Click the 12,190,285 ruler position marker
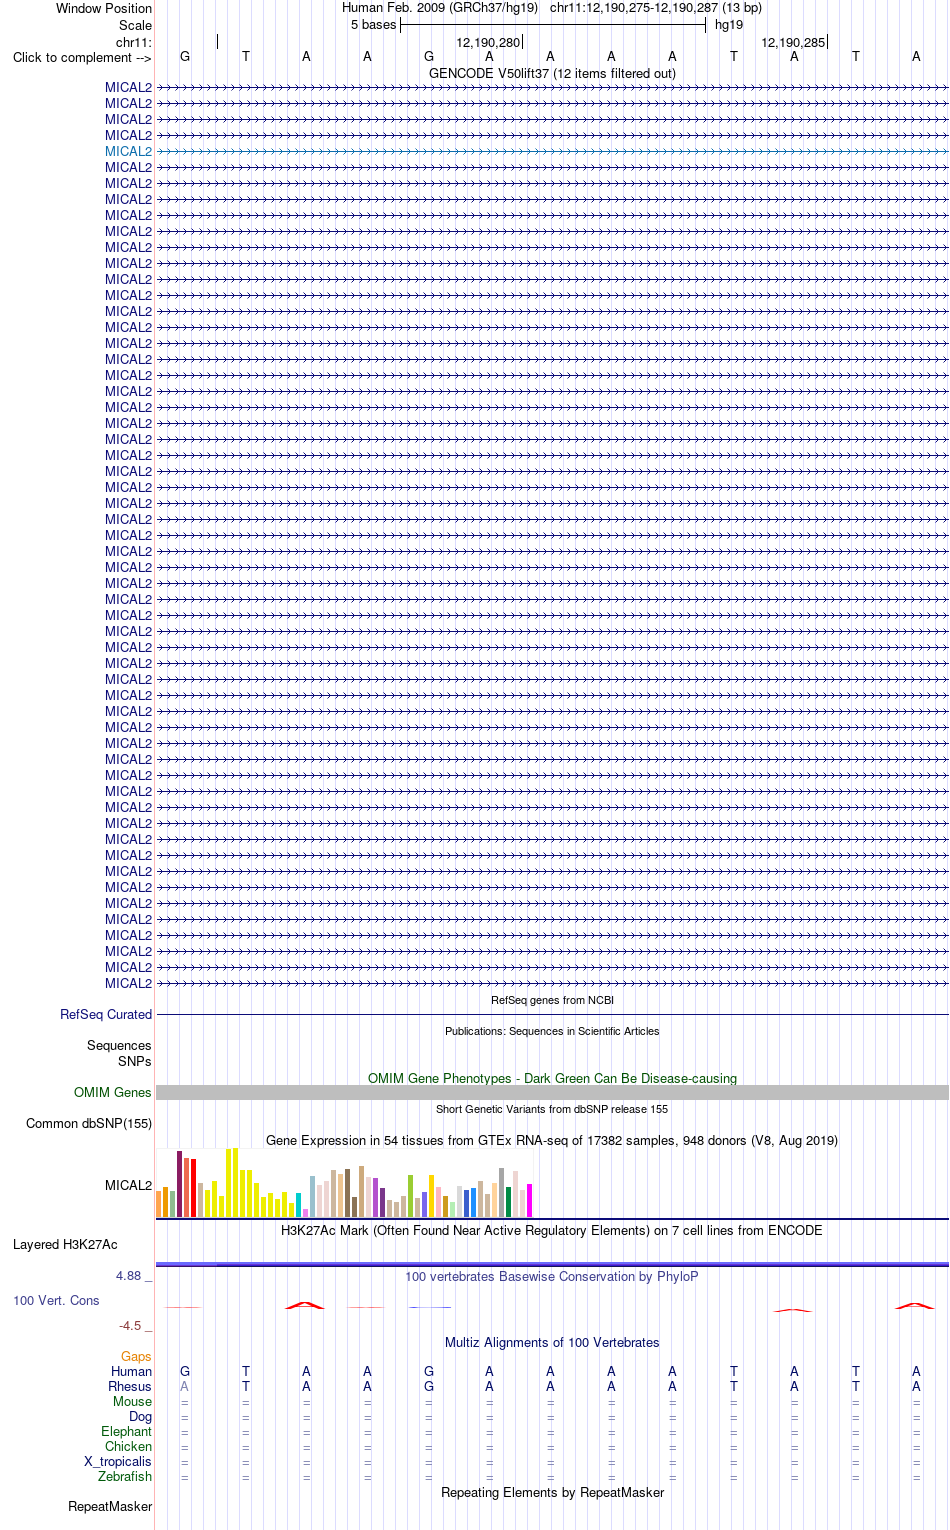 [794, 42]
